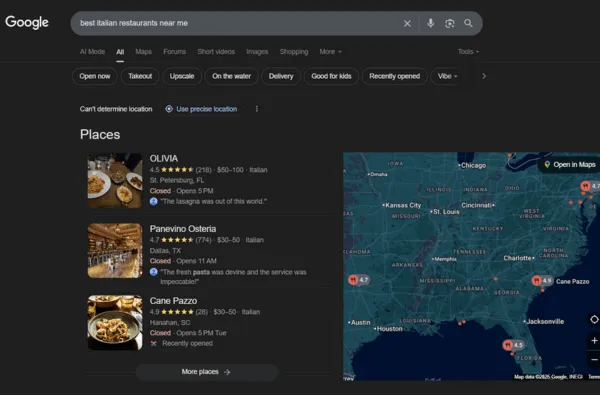600x400 pixels.
Task: Enable the Good for kids filter
Action: pyautogui.click(x=331, y=76)
